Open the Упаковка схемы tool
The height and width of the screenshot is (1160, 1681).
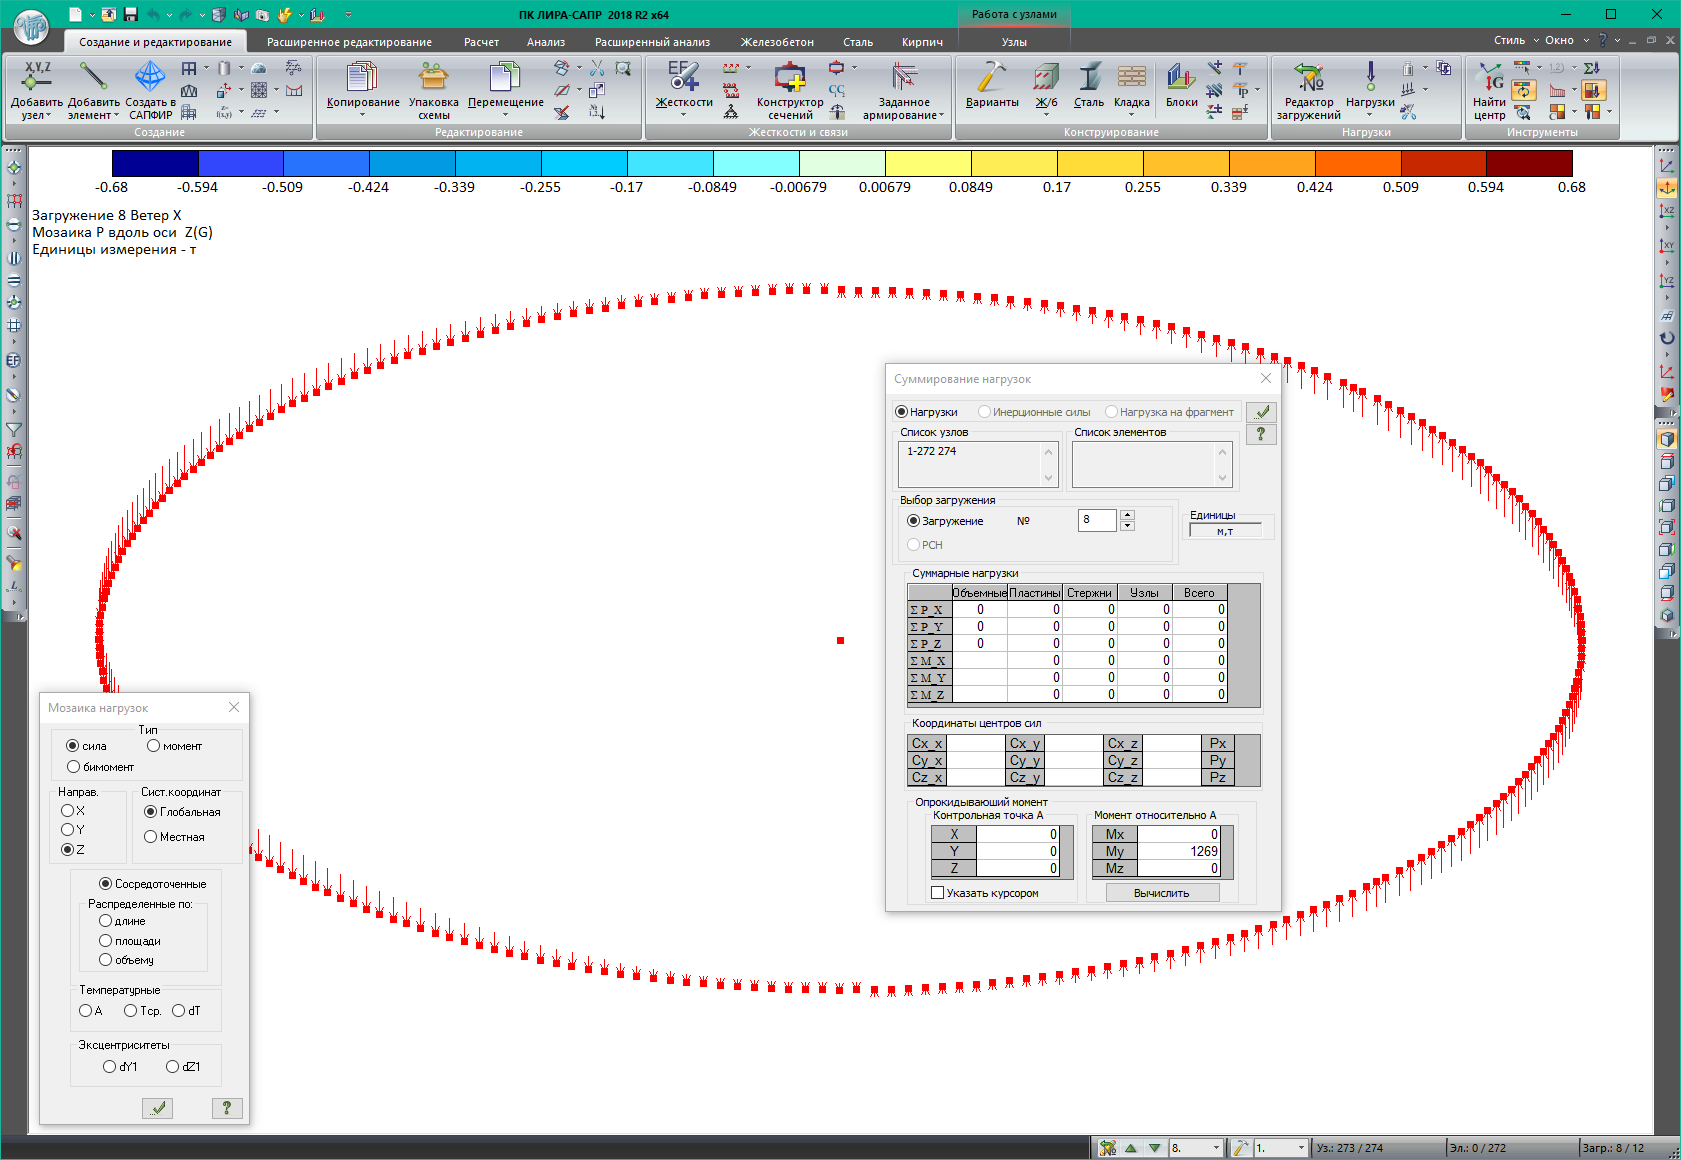click(433, 78)
